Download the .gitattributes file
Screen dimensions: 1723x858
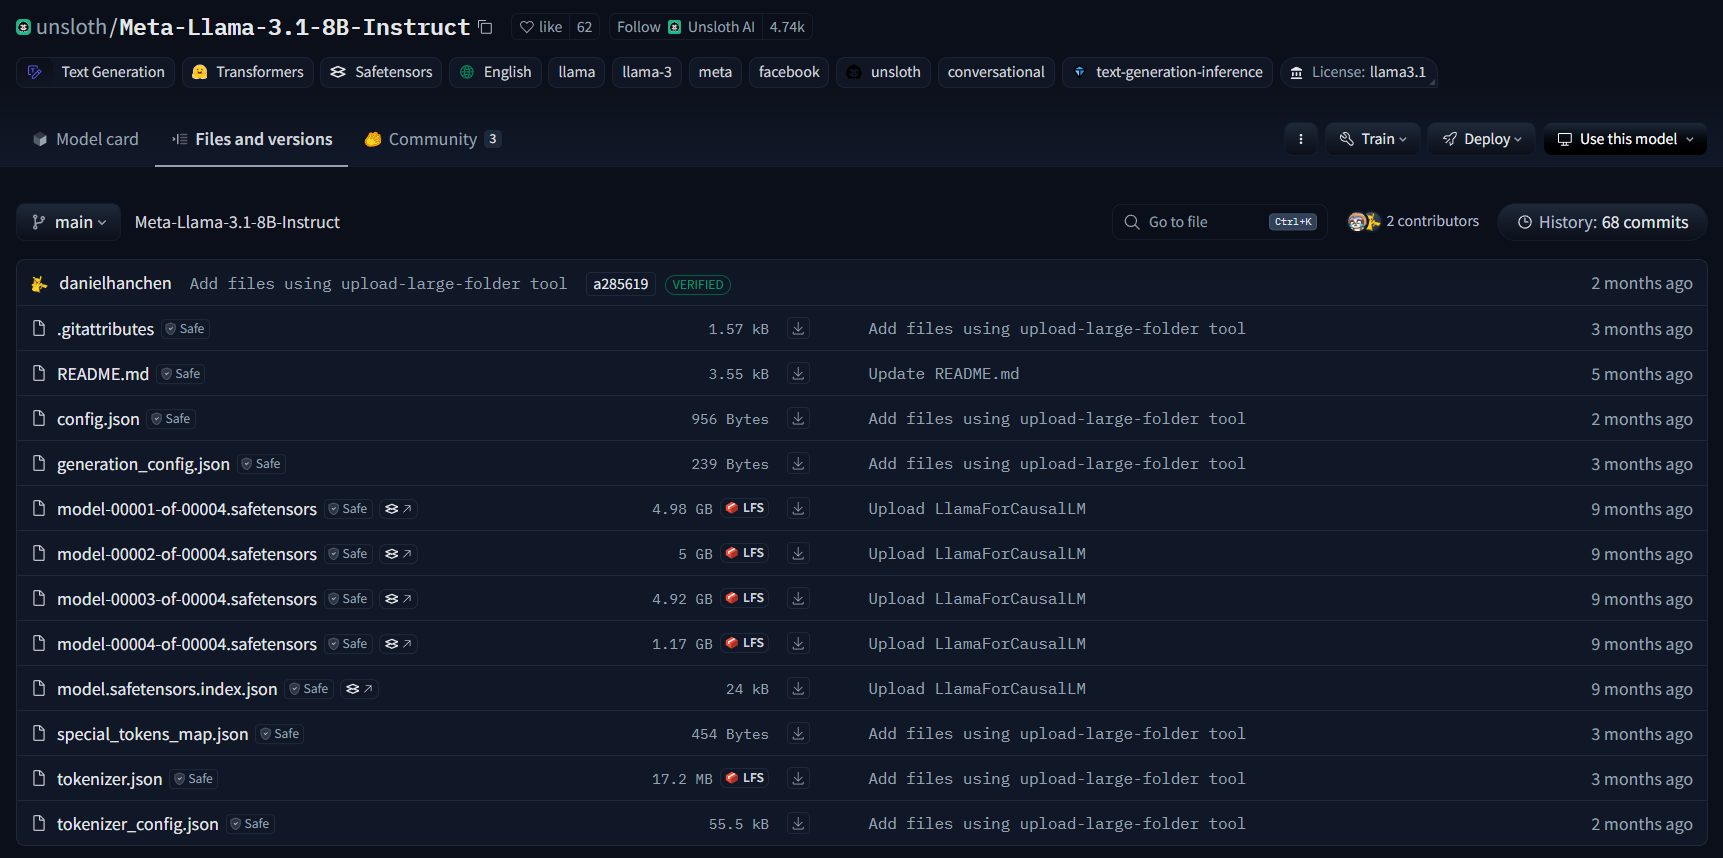click(798, 328)
